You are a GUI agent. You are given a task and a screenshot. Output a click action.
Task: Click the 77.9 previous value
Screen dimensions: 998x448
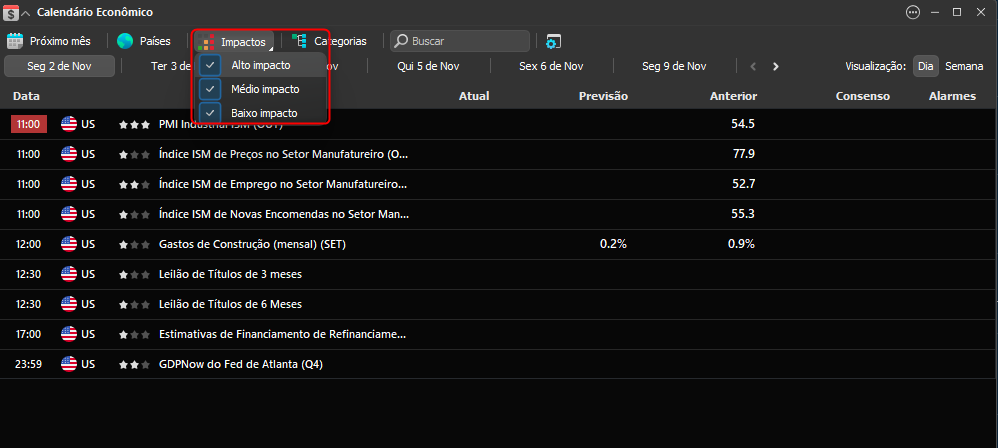click(x=743, y=154)
